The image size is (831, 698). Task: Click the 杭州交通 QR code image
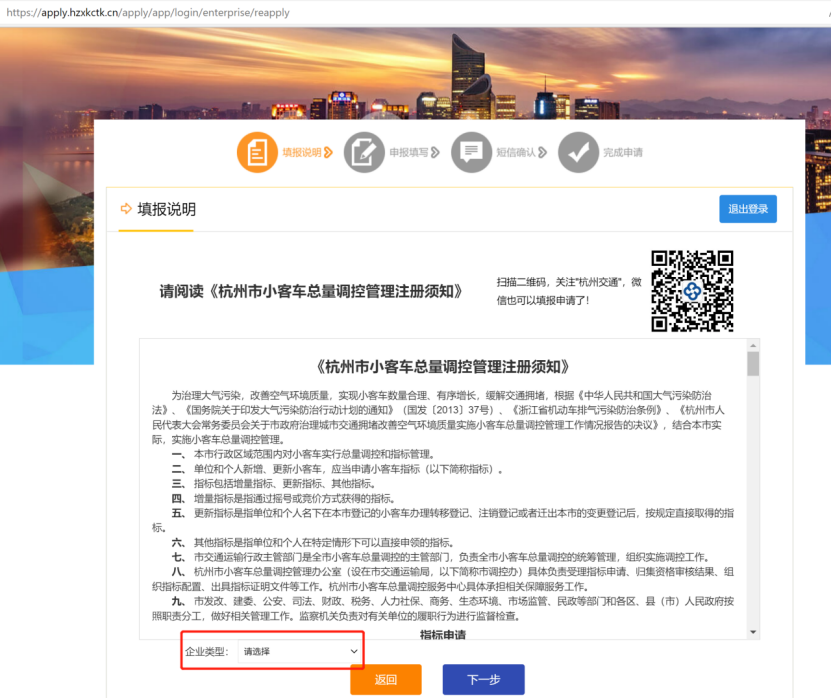tap(692, 290)
